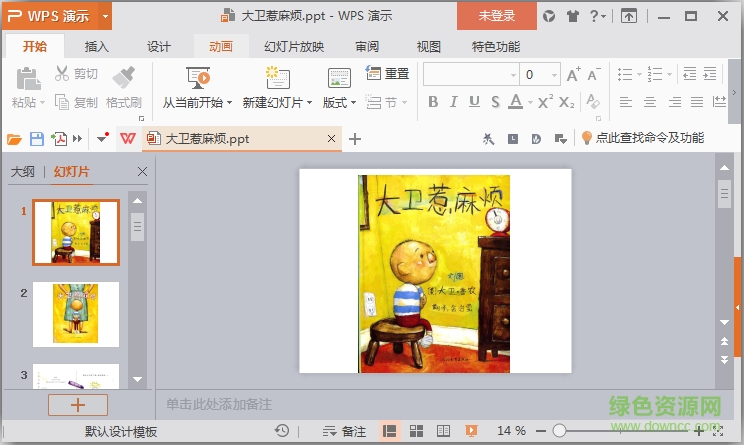Select slide 2 thumbnail in panel
This screenshot has height=445, width=744.
(75, 314)
